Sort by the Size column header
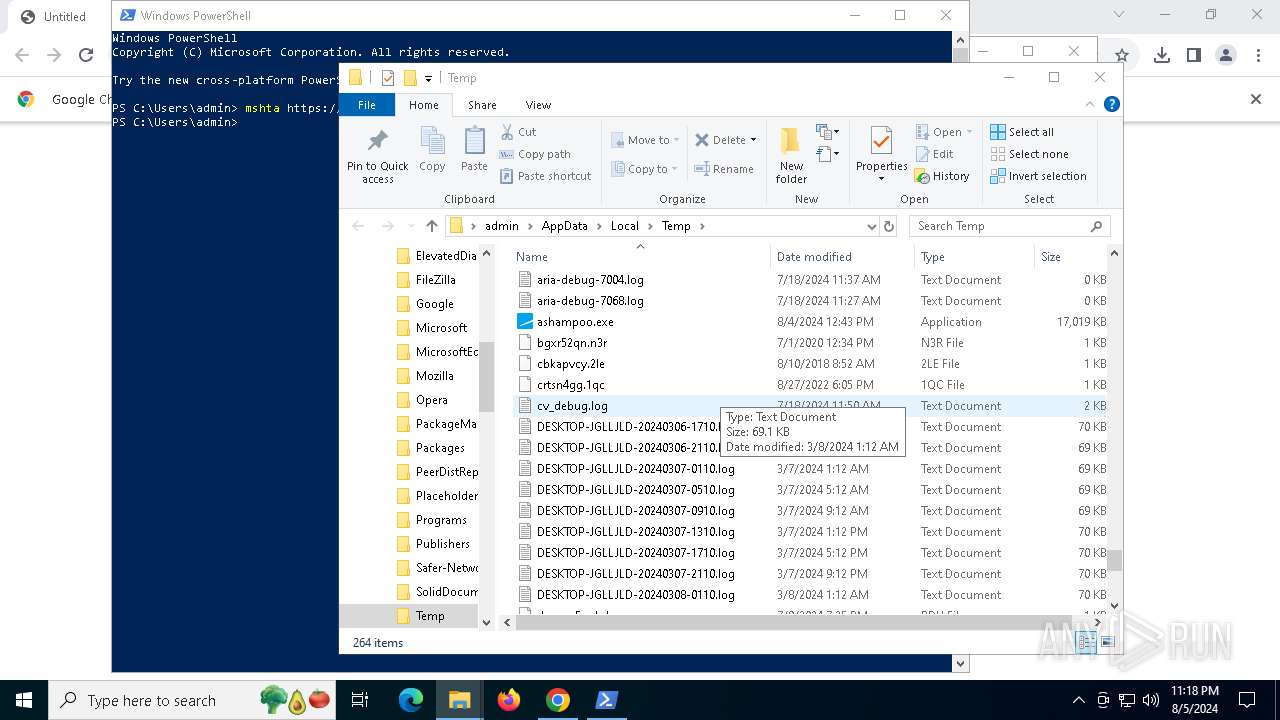 1071,257
